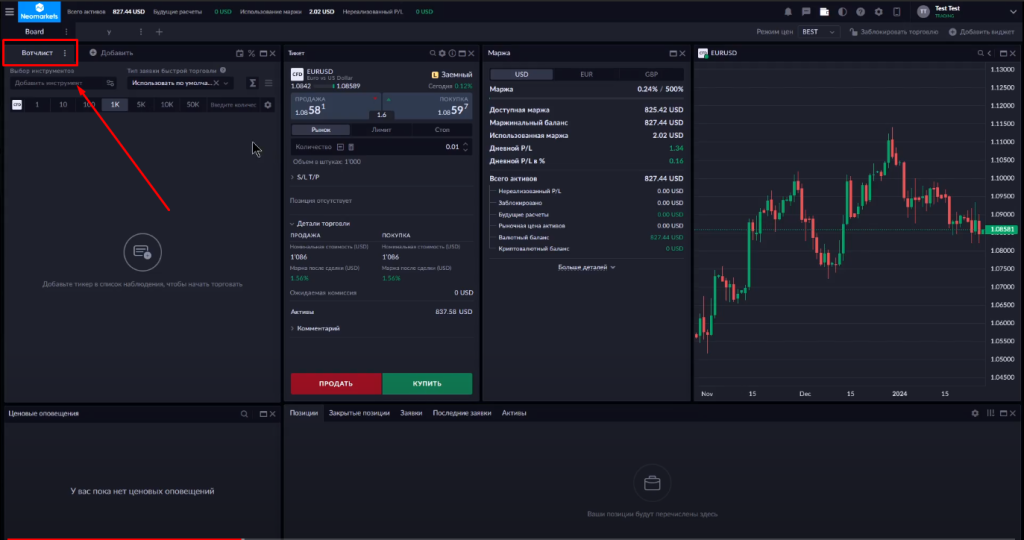Open the calculator icon next to Количество

pos(351,147)
